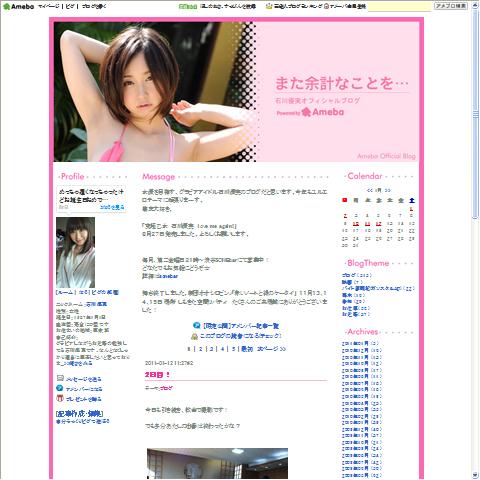
Task: Click the send message envelope icon
Action: [x=60, y=378]
